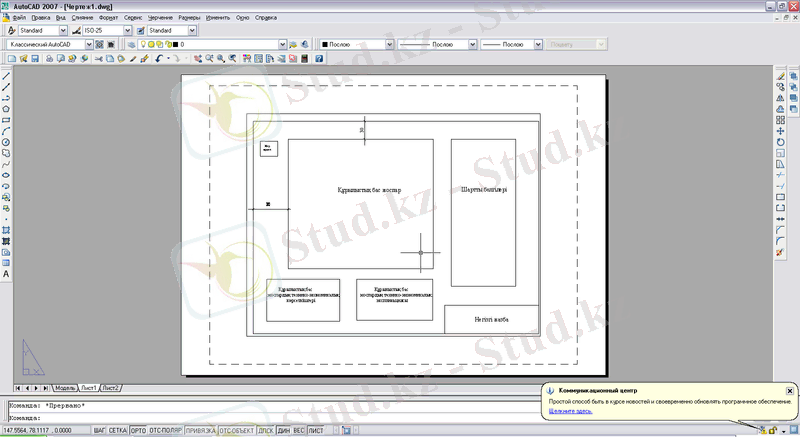
Task: Open the Справка menu
Action: pos(266,17)
